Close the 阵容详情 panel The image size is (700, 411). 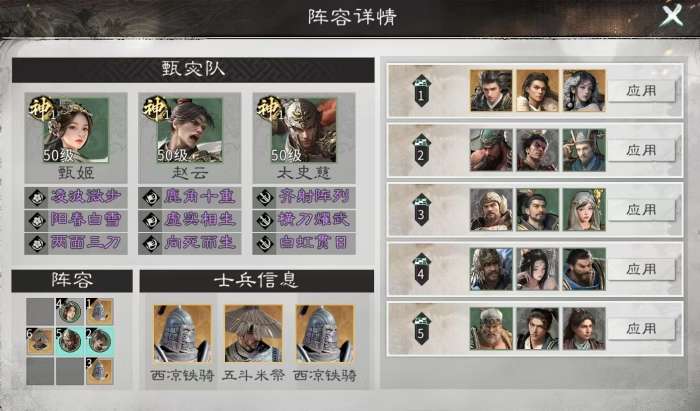point(671,16)
